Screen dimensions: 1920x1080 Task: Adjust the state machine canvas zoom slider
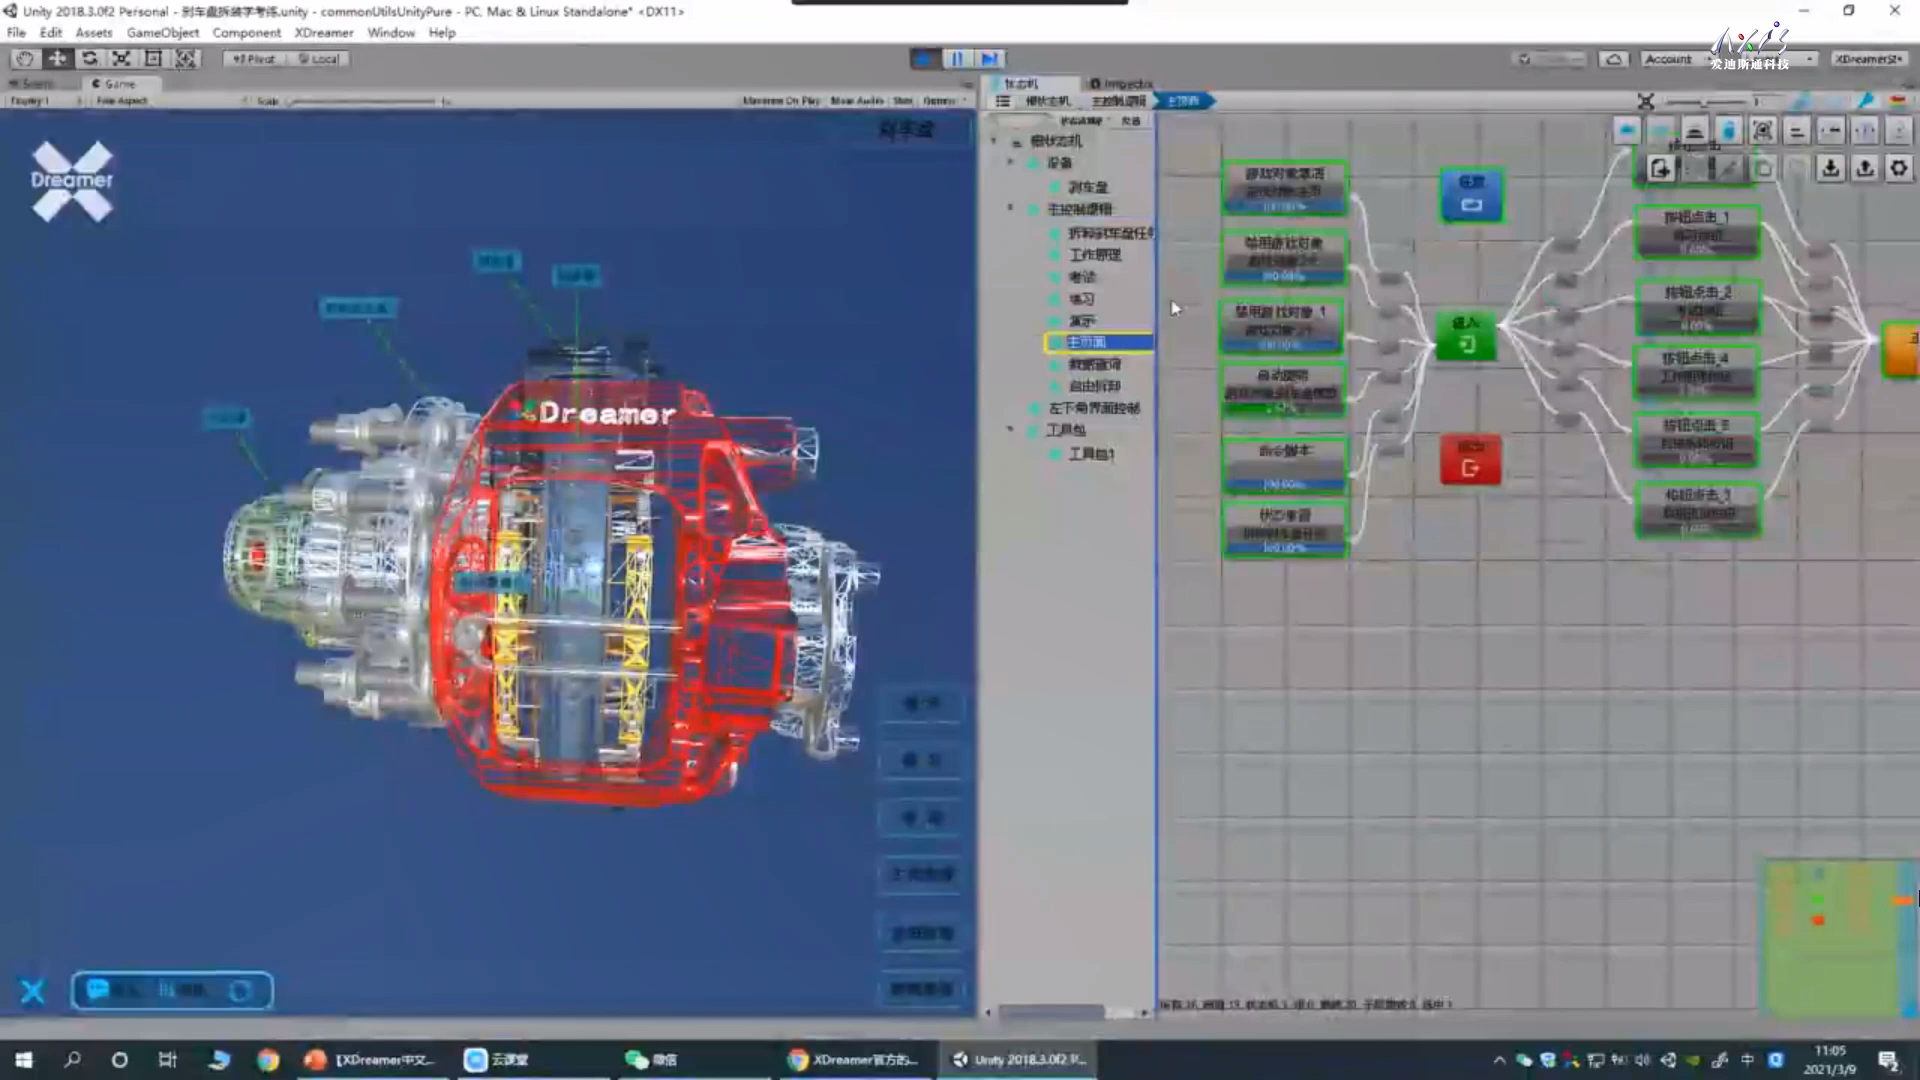[x=1708, y=102]
